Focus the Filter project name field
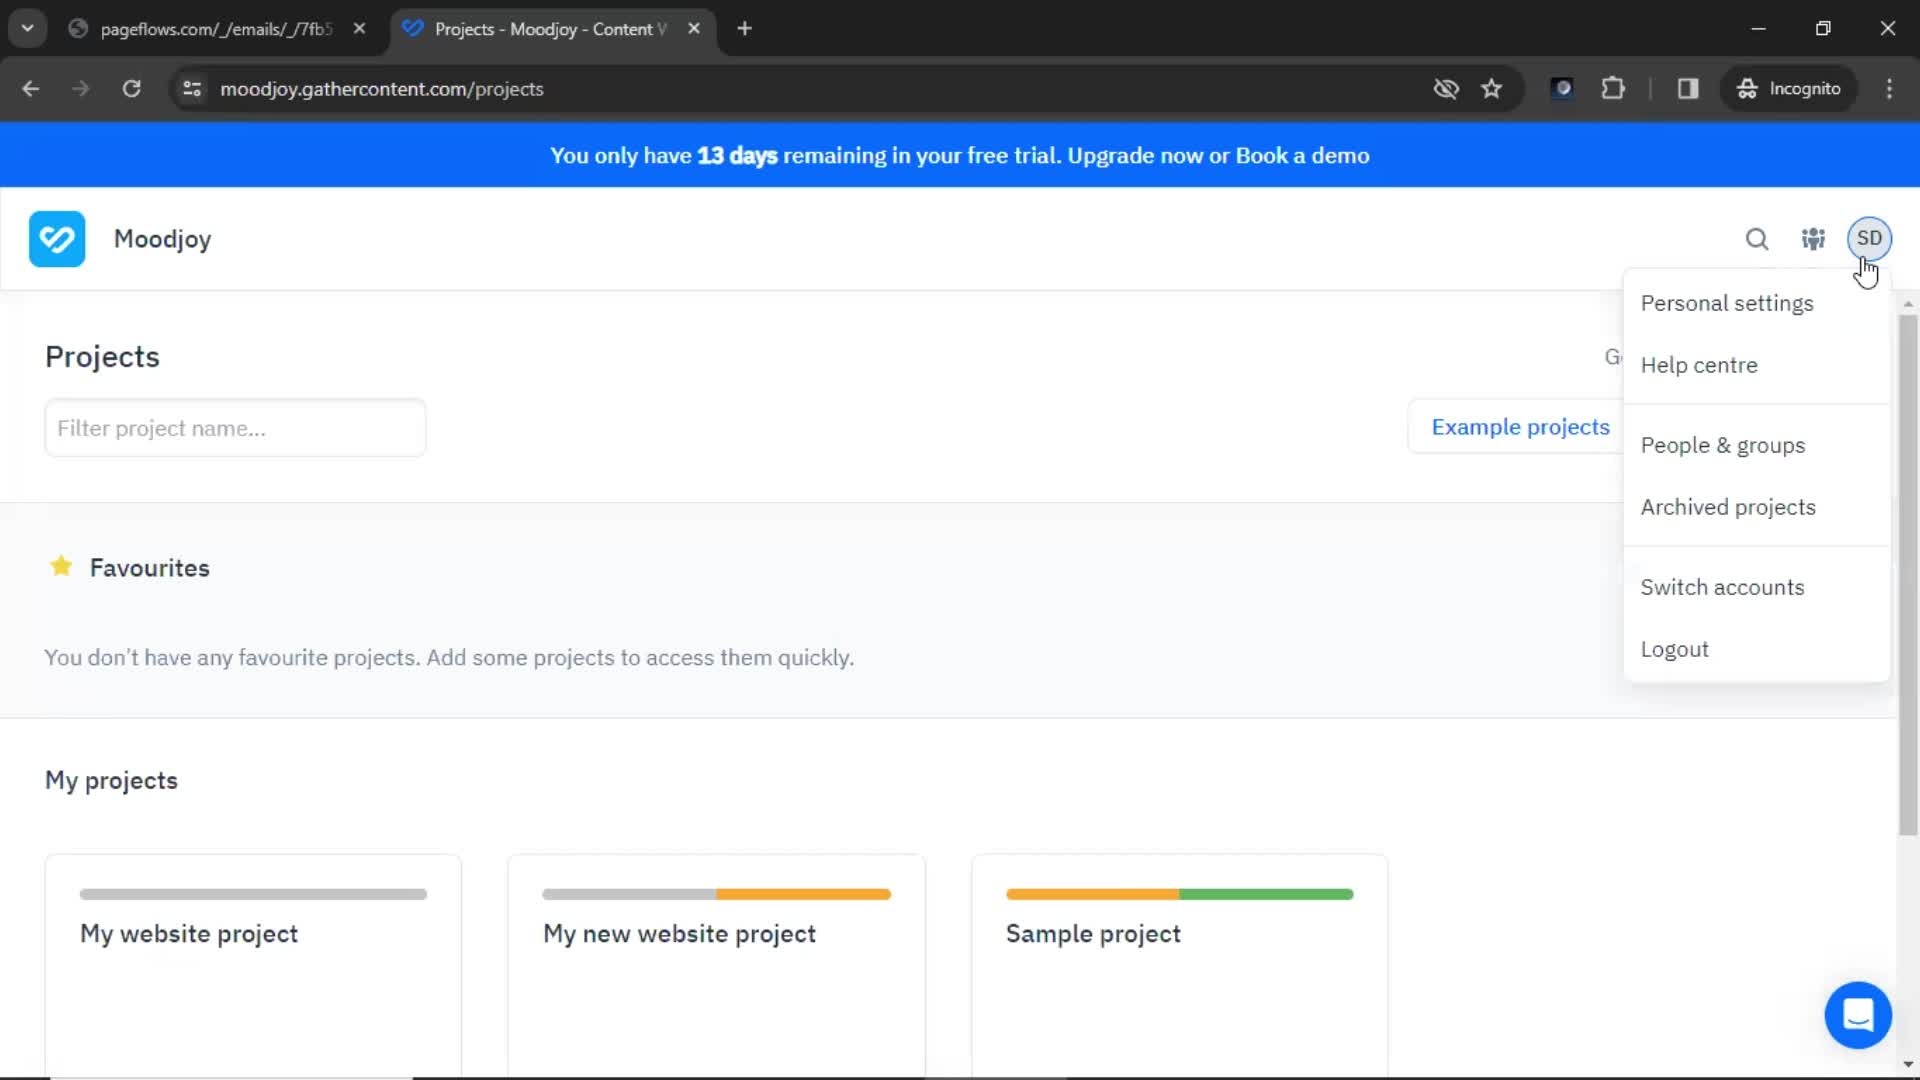 (x=235, y=428)
